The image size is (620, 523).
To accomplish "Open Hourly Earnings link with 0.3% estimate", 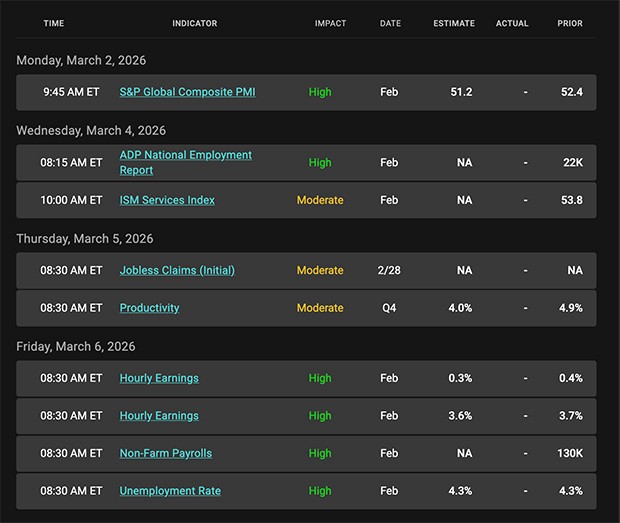I will [x=159, y=378].
